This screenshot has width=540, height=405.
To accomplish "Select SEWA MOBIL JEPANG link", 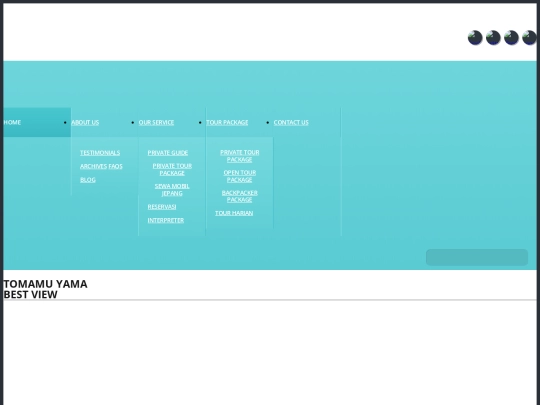I will (x=172, y=189).
